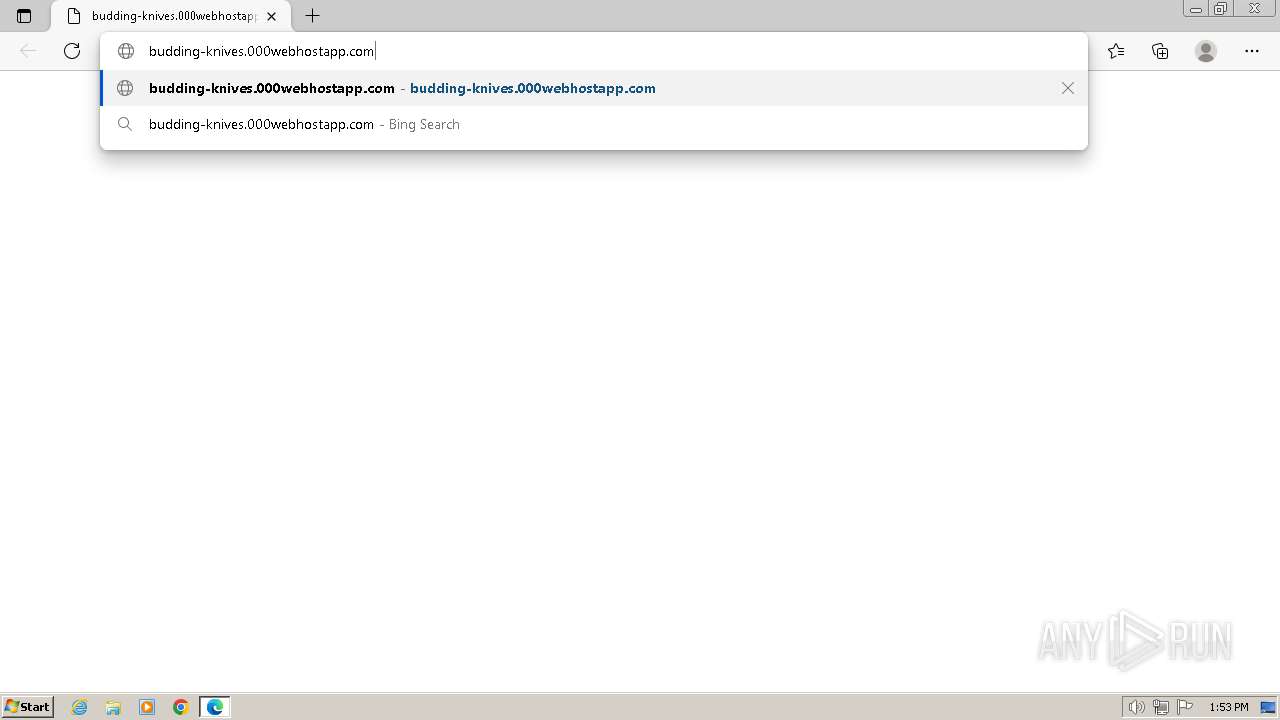Restore down the Edge browser window
This screenshot has width=1280, height=720.
[x=1221, y=9]
